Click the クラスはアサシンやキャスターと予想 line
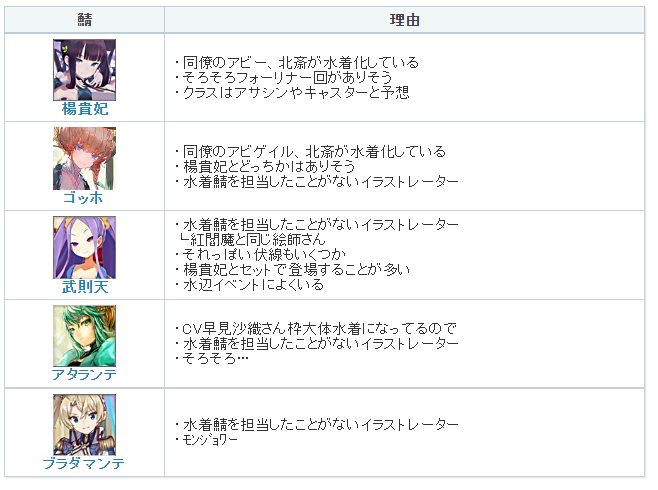The width and height of the screenshot is (658, 490). 292,93
